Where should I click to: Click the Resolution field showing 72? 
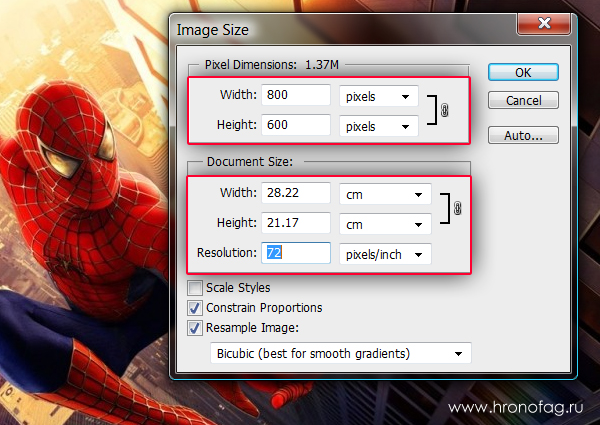click(x=295, y=254)
